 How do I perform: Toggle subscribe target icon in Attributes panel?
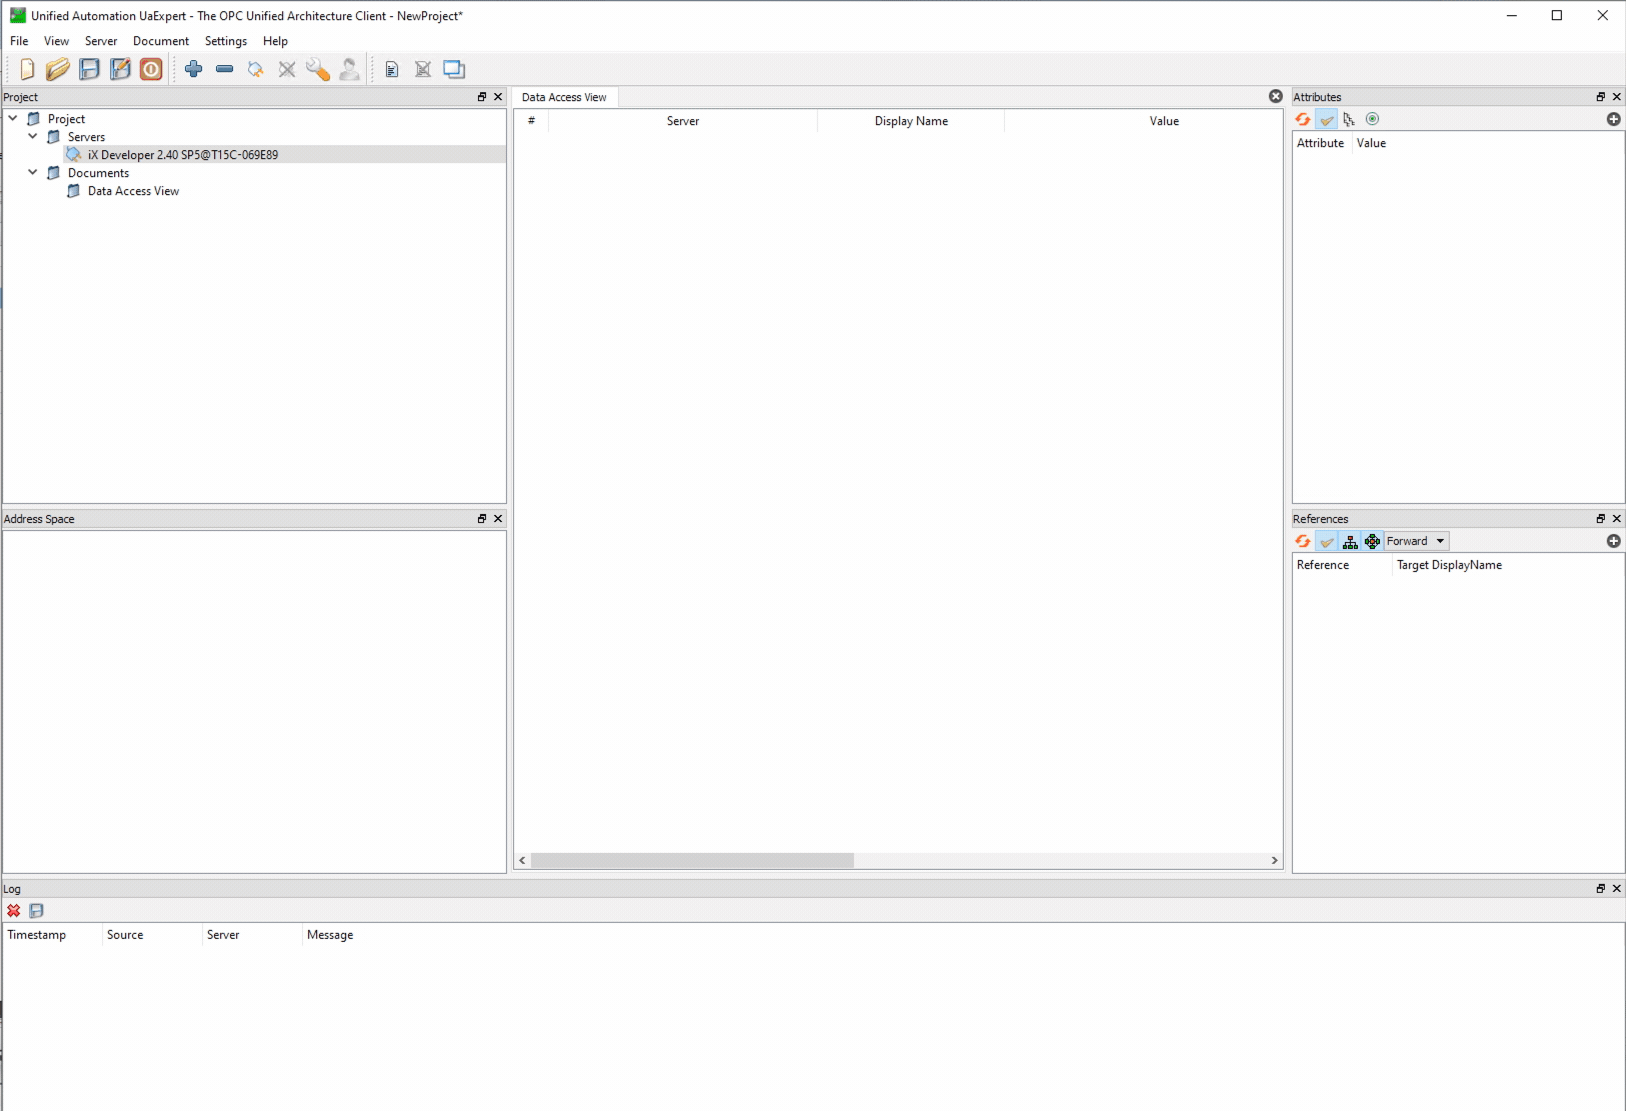coord(1373,119)
